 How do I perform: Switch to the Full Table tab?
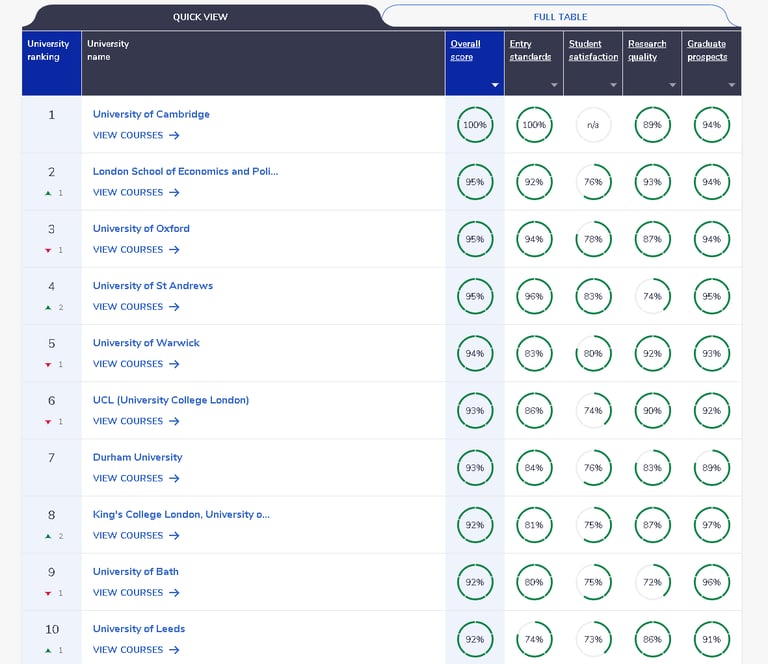click(560, 17)
